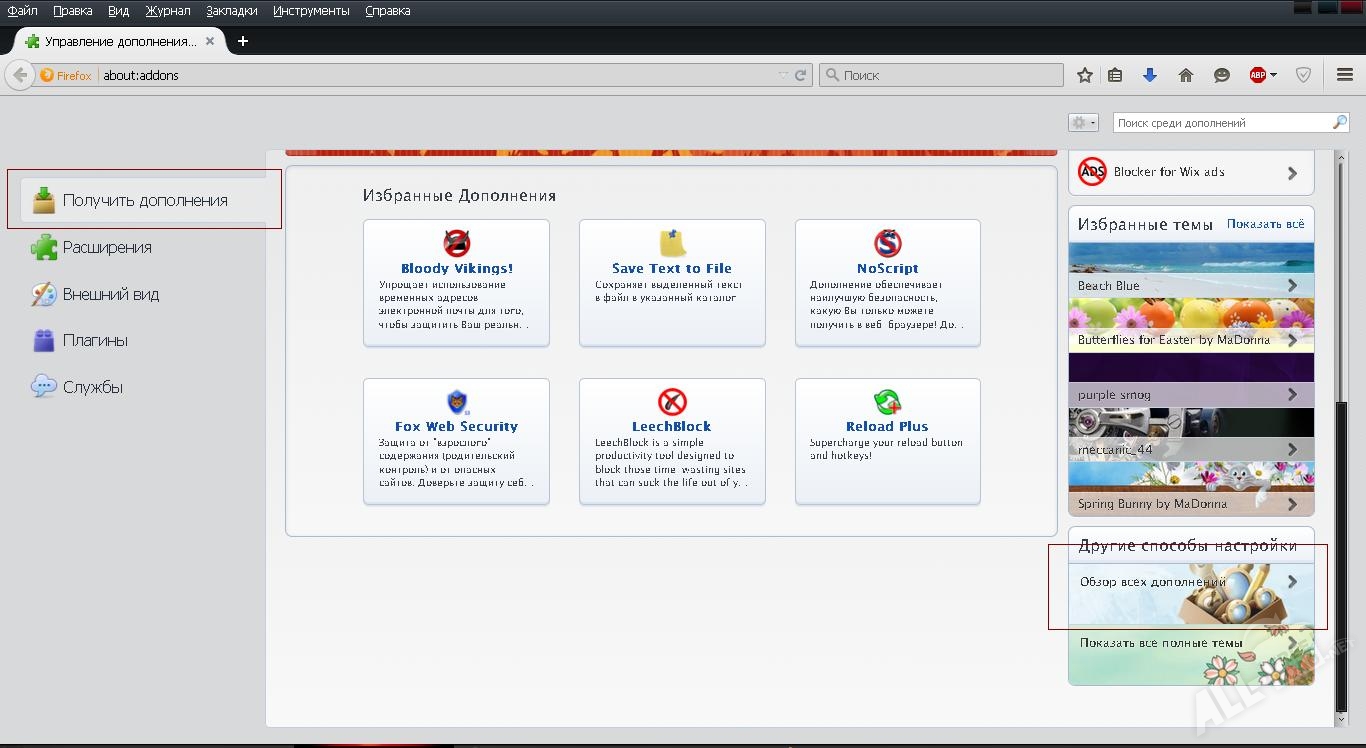Screen dimensions: 1366x748
Task: Expand the address bar history dropdown arrow
Action: pyautogui.click(x=784, y=75)
